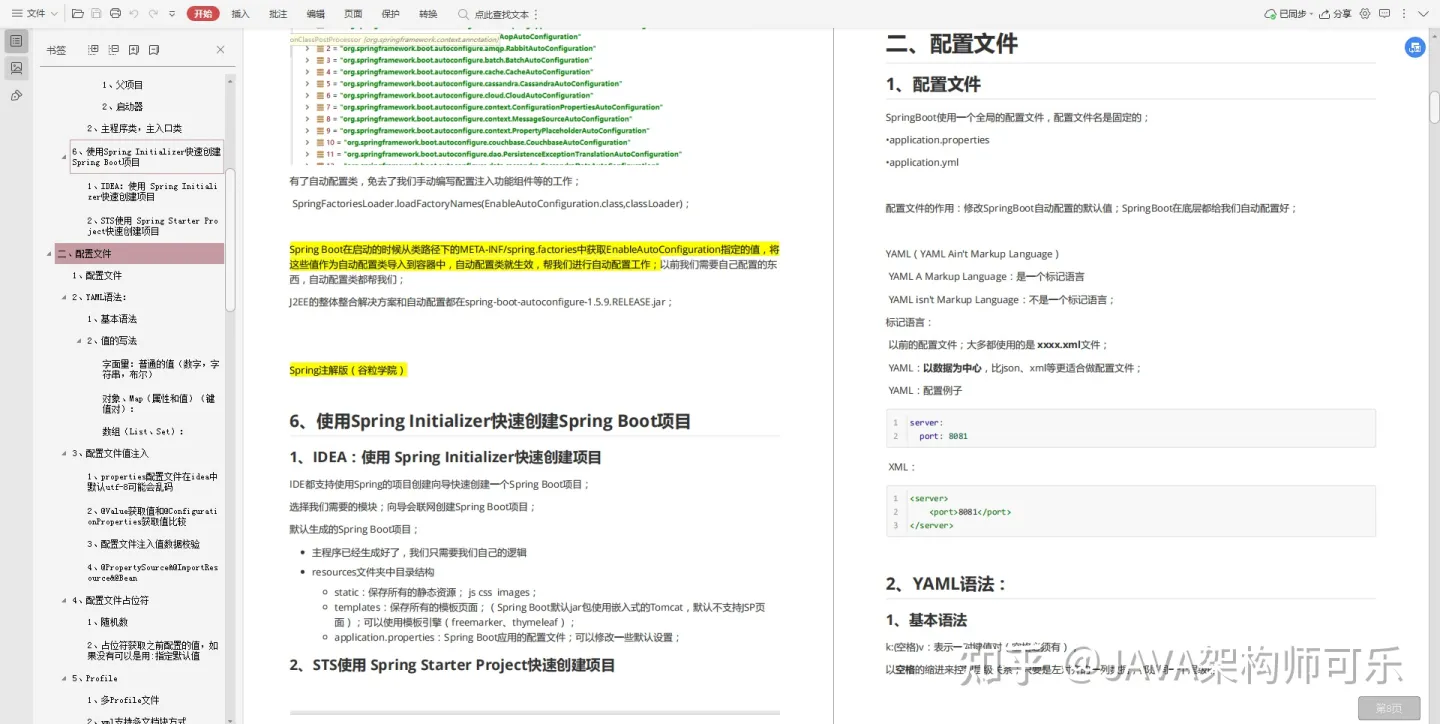The width and height of the screenshot is (1440, 724).
Task: Open the feedback message icon
Action: pos(1384,14)
